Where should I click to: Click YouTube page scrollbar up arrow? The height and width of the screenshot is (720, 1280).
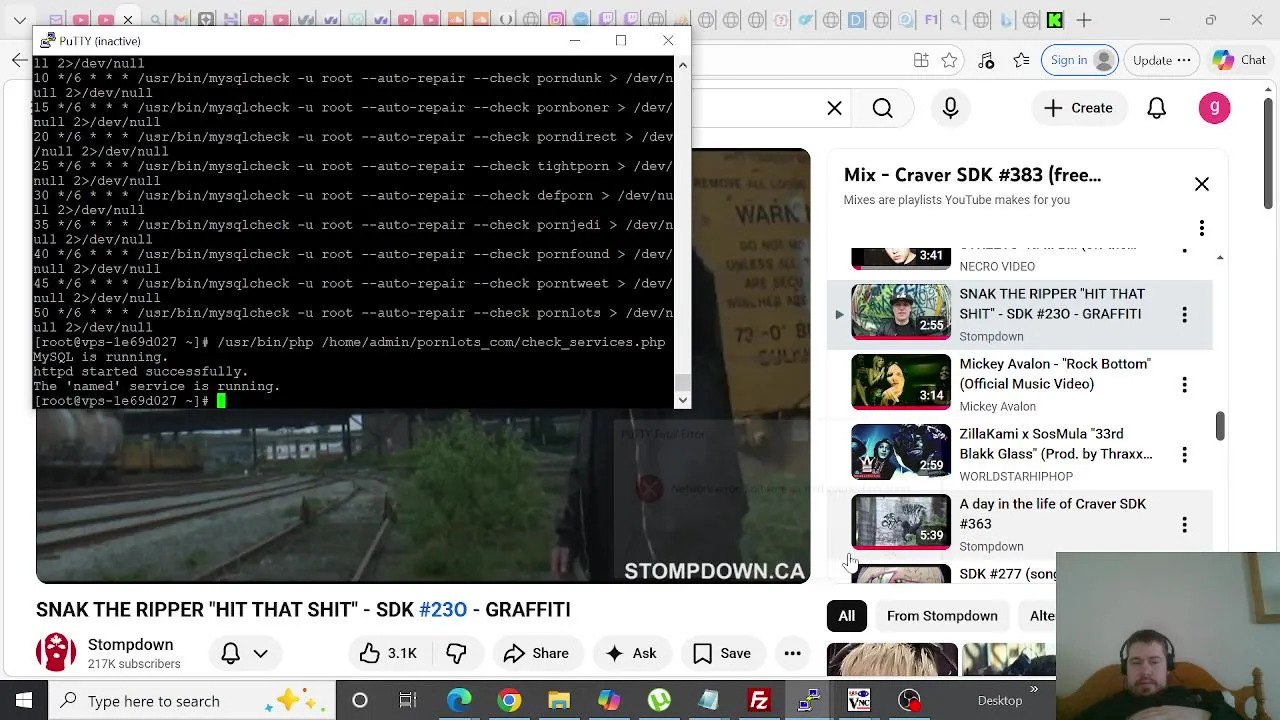(x=1269, y=90)
